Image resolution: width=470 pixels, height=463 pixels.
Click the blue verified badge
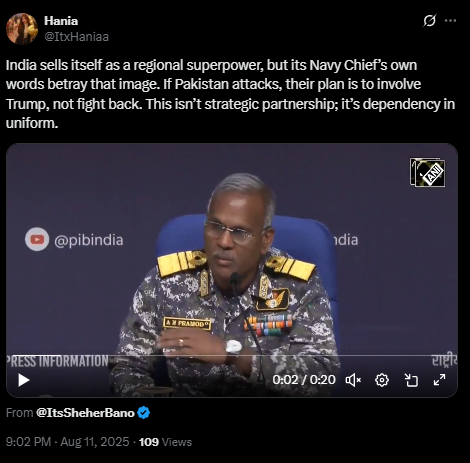(144, 413)
